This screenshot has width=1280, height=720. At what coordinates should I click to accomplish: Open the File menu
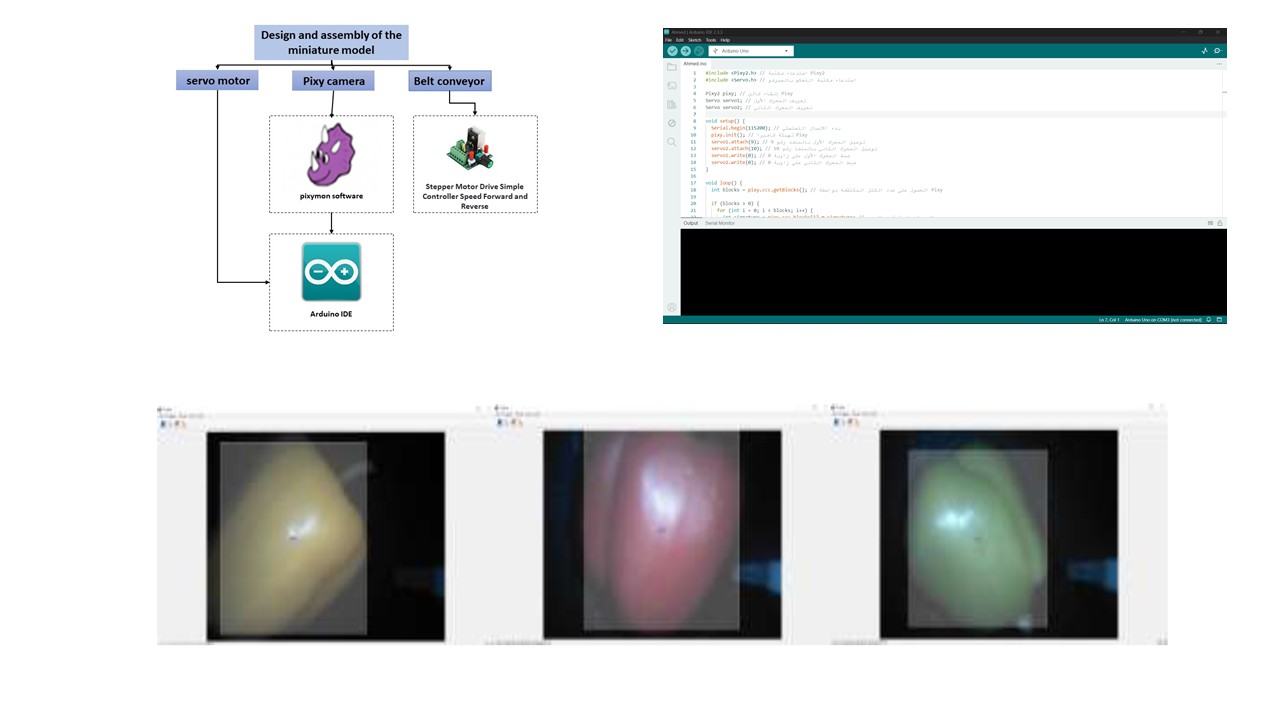668,40
